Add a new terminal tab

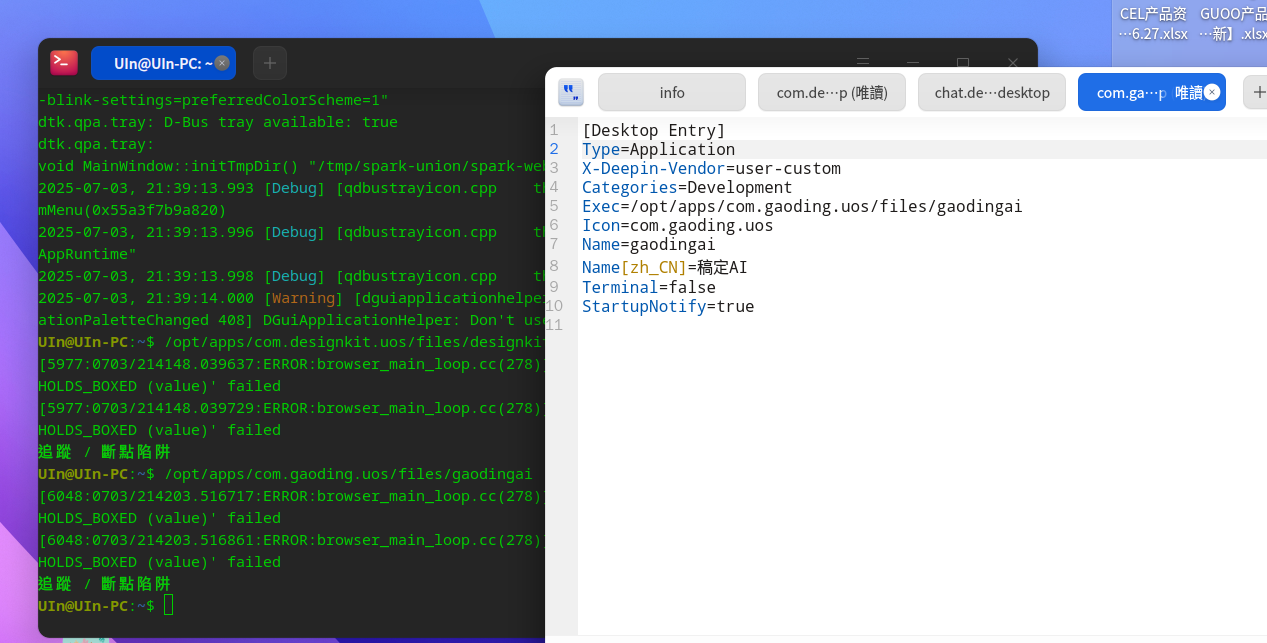[270, 63]
